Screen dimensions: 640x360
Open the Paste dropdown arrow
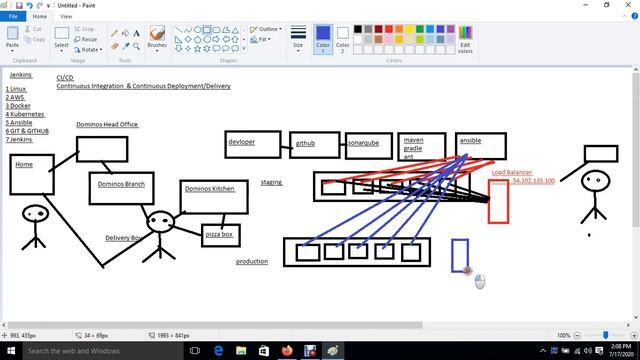tap(12, 51)
